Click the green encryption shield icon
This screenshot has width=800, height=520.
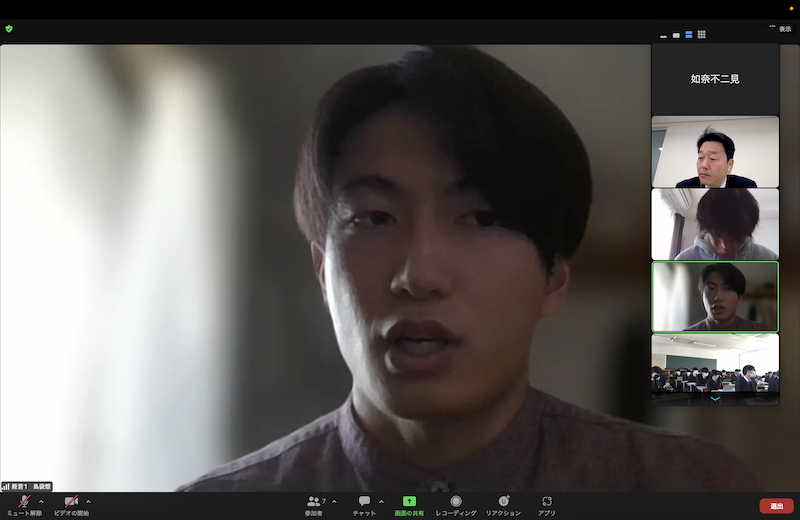9,29
